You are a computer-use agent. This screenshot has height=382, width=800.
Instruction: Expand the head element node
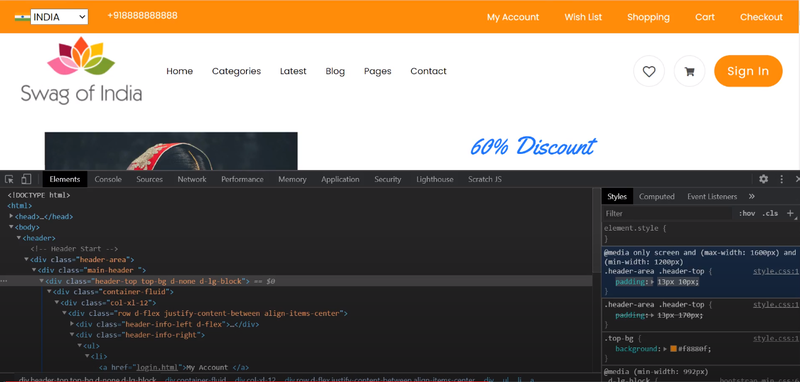[11, 216]
